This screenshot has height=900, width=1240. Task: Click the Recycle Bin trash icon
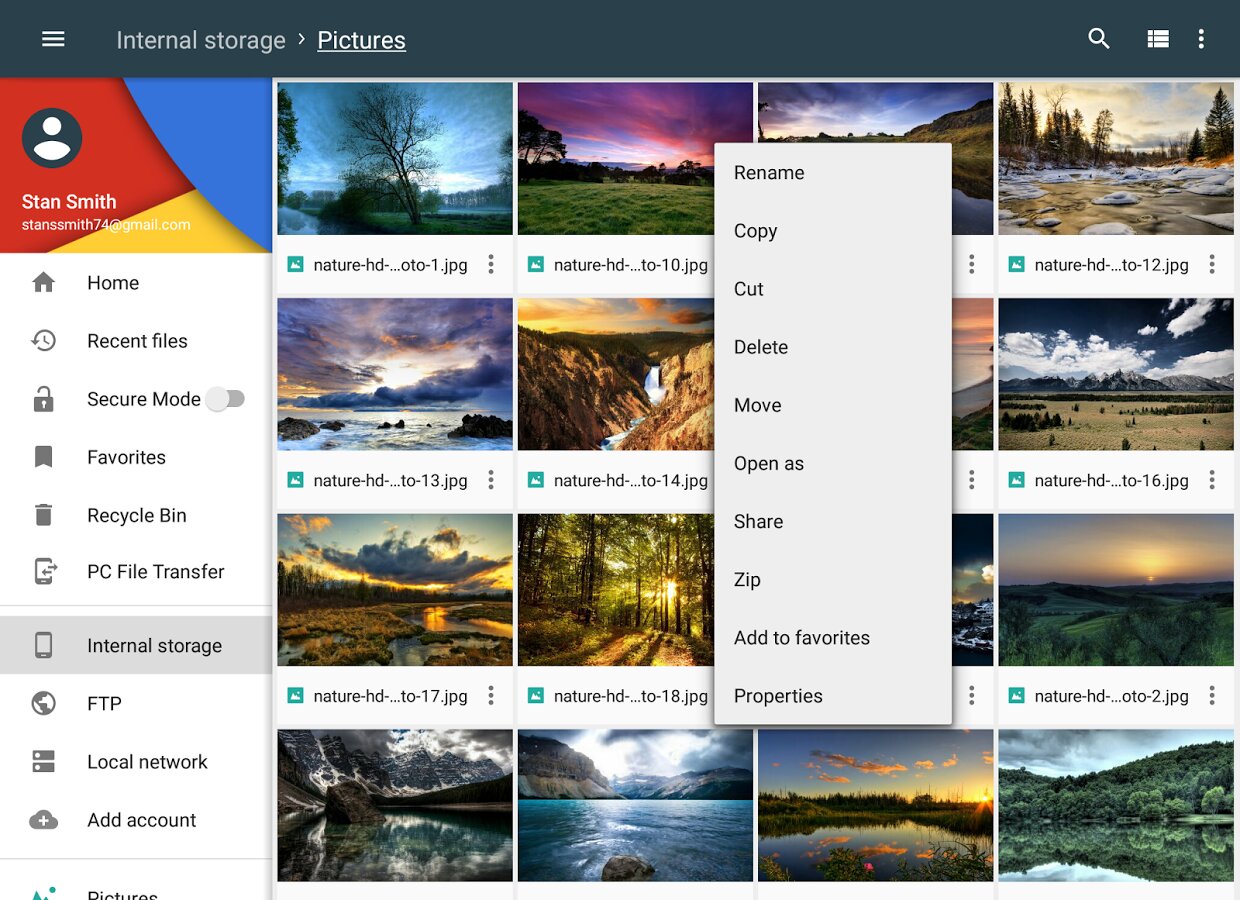(43, 515)
